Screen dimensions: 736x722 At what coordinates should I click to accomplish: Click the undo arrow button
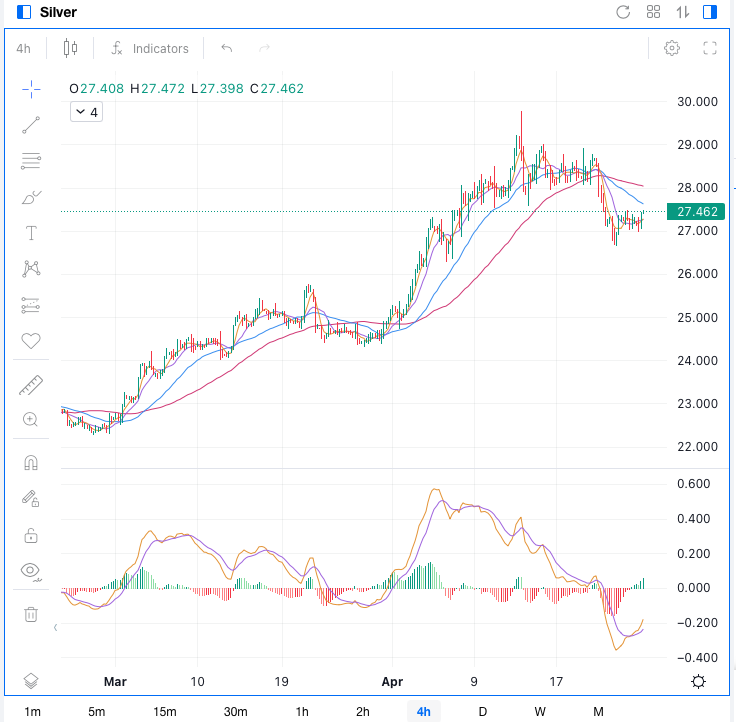pos(227,48)
